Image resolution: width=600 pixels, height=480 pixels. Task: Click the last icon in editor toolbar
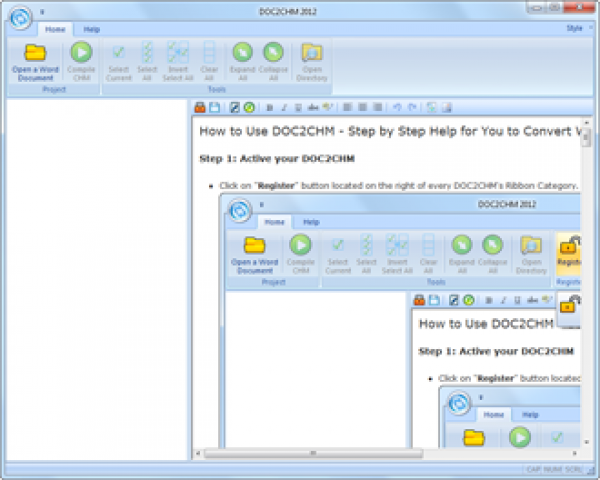pyautogui.click(x=447, y=108)
